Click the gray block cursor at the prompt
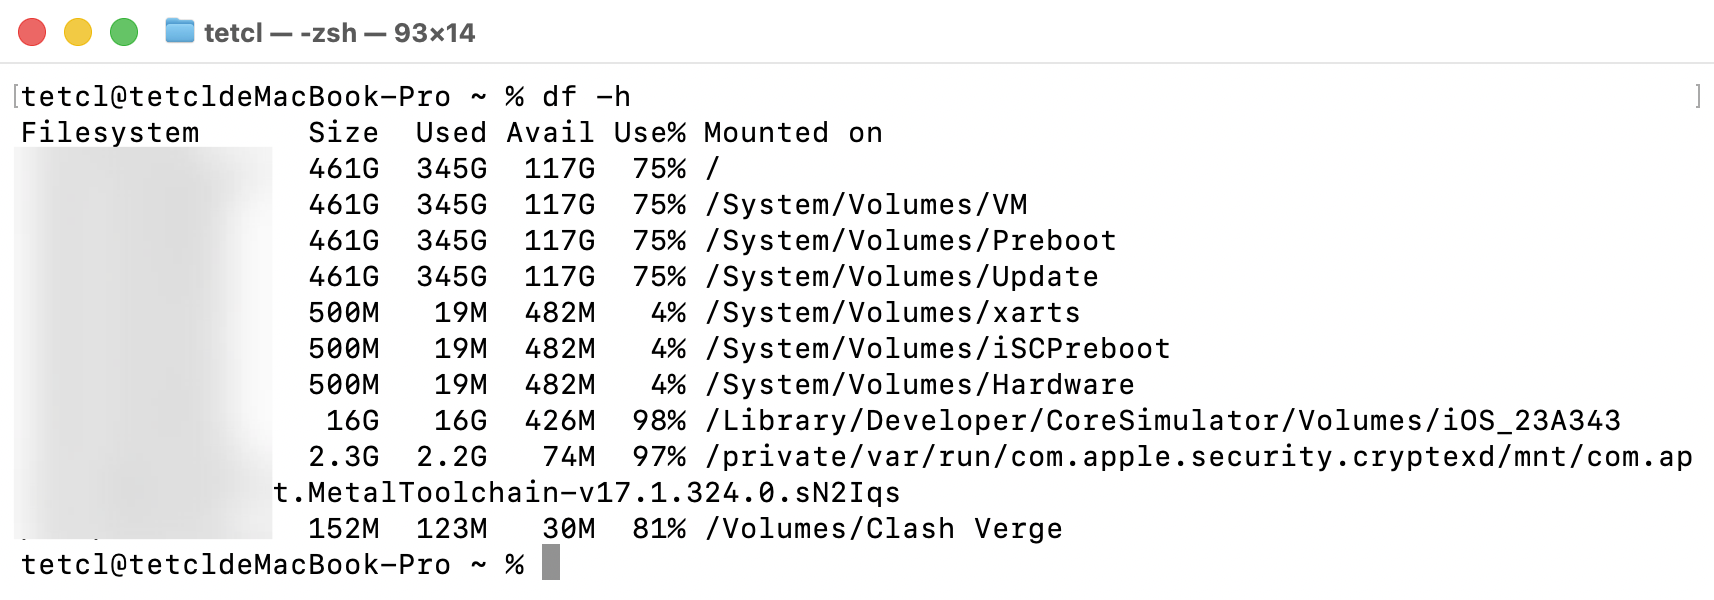Viewport: 1714px width, 600px height. click(x=550, y=563)
